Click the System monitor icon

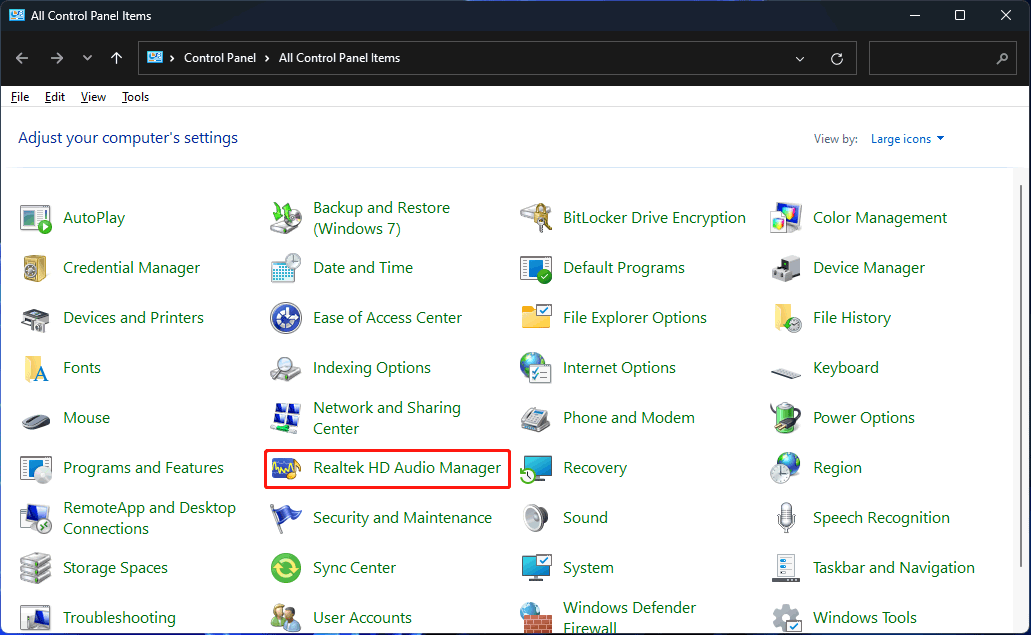536,568
